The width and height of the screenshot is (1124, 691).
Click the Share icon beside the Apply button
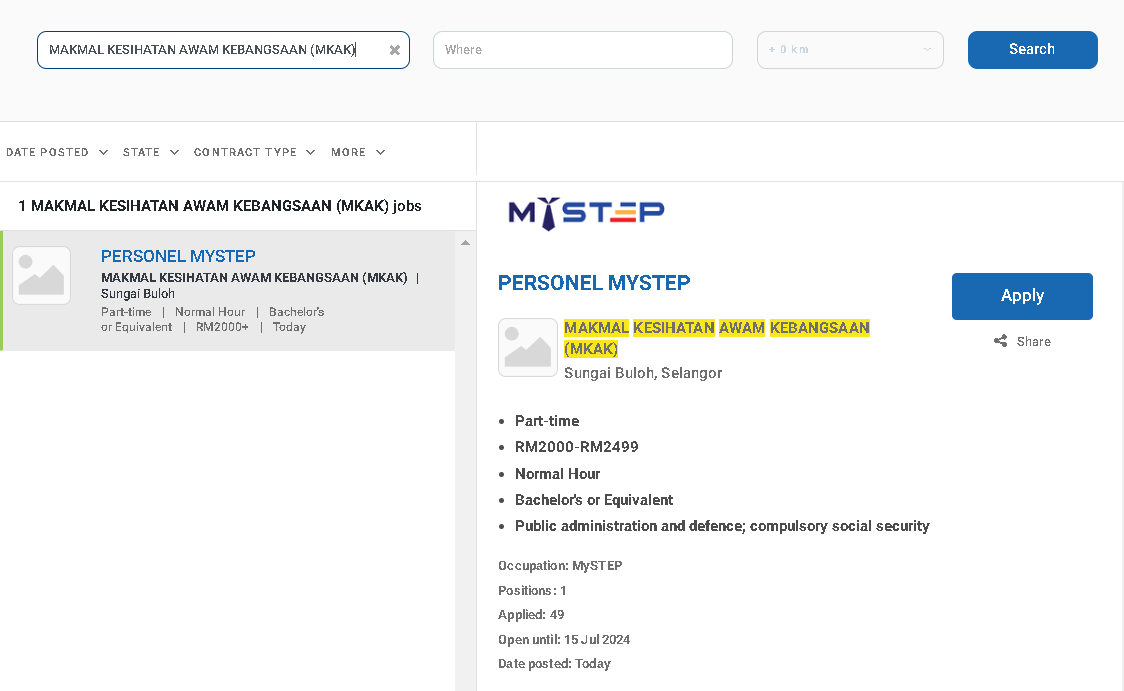tap(999, 341)
